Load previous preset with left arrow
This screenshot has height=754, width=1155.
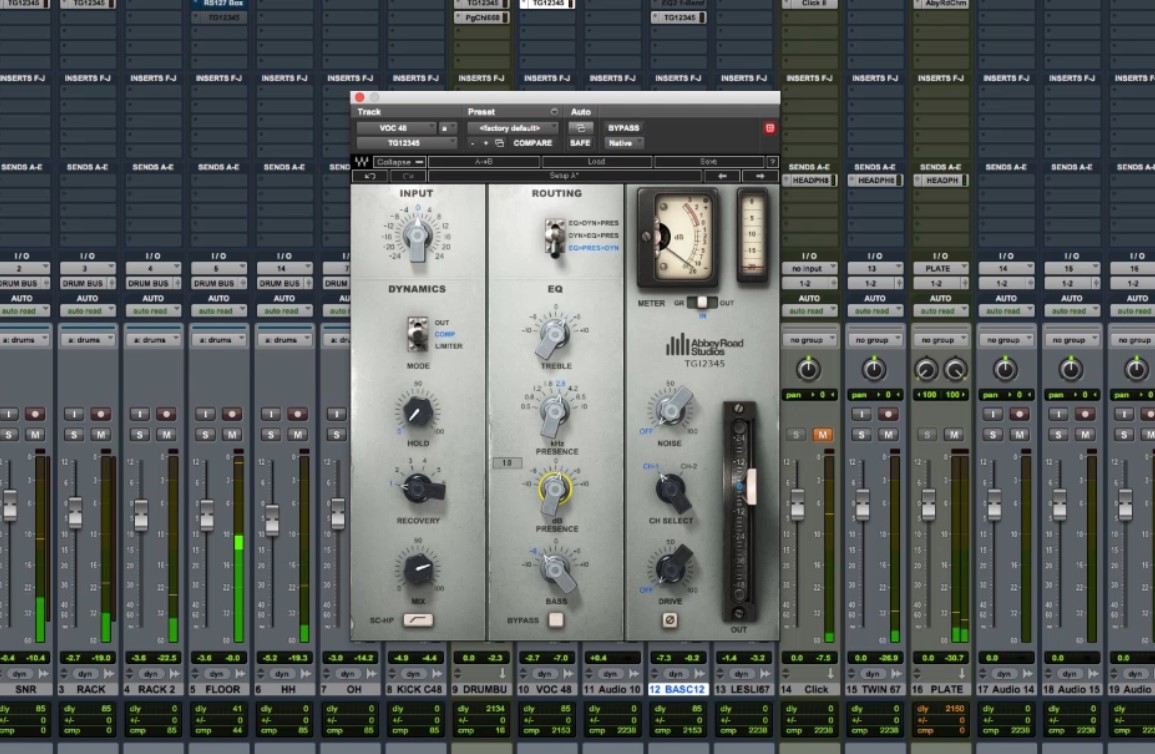tap(723, 176)
